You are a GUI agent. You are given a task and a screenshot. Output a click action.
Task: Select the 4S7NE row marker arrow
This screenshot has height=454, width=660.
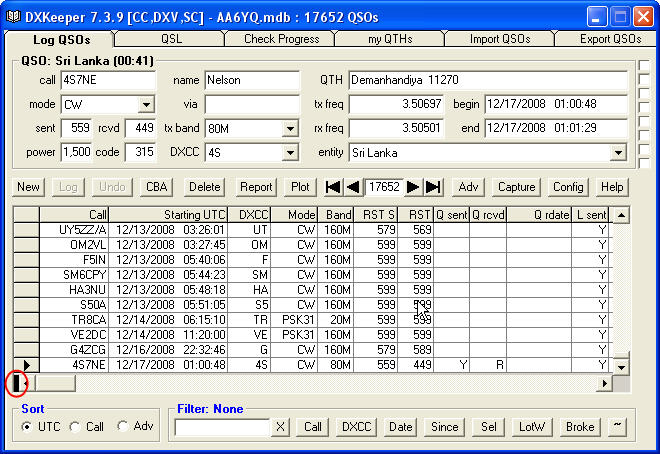26,365
